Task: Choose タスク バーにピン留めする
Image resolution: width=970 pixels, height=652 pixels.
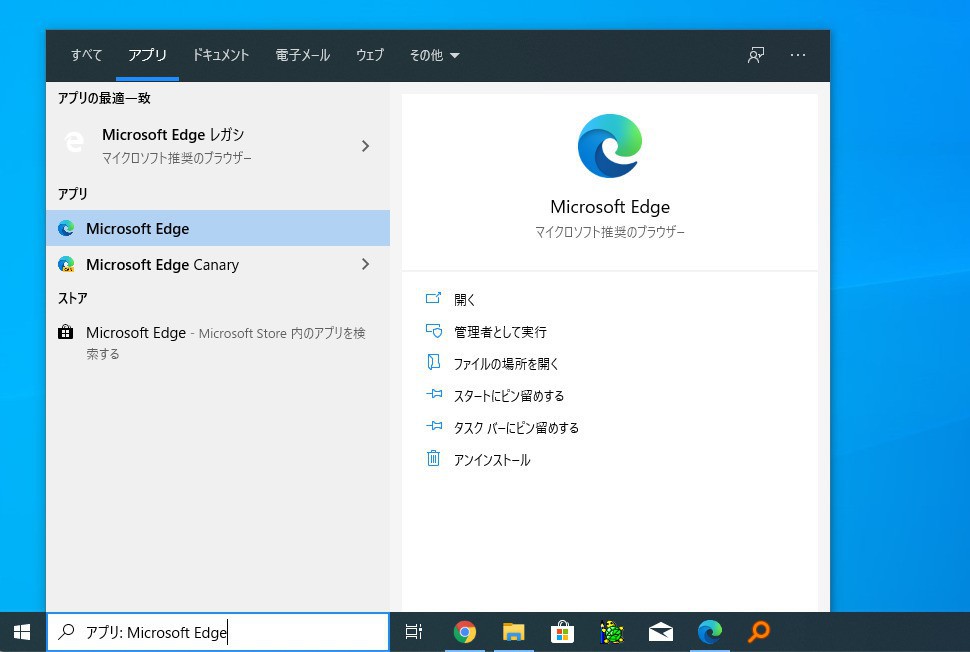Action: [x=516, y=428]
